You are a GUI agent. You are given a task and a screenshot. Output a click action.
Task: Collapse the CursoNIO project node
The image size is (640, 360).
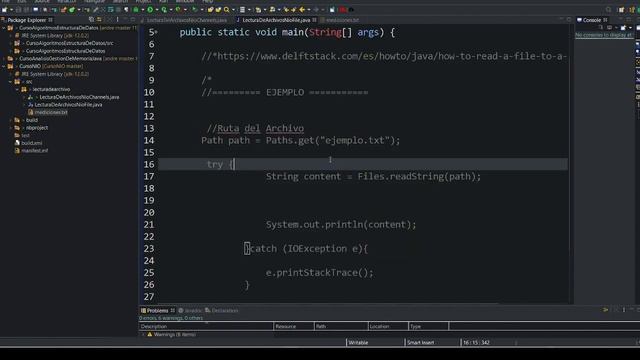click(4, 66)
